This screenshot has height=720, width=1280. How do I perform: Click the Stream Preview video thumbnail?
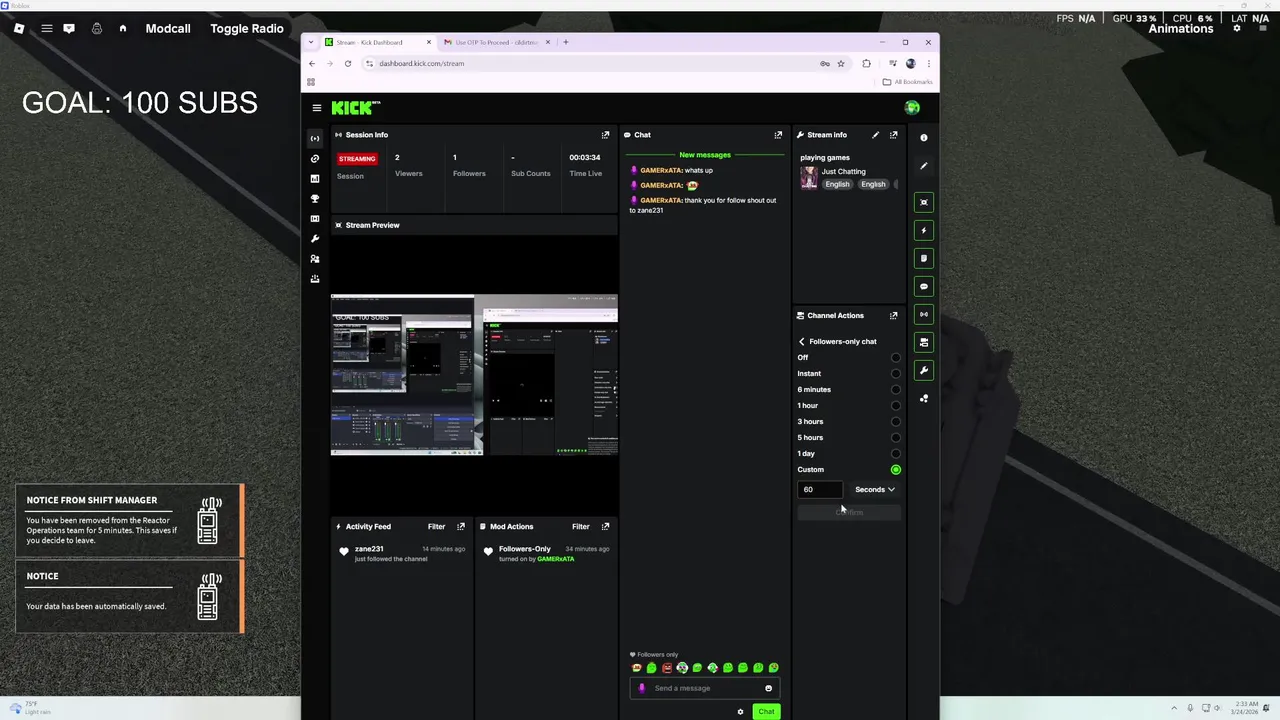[474, 375]
